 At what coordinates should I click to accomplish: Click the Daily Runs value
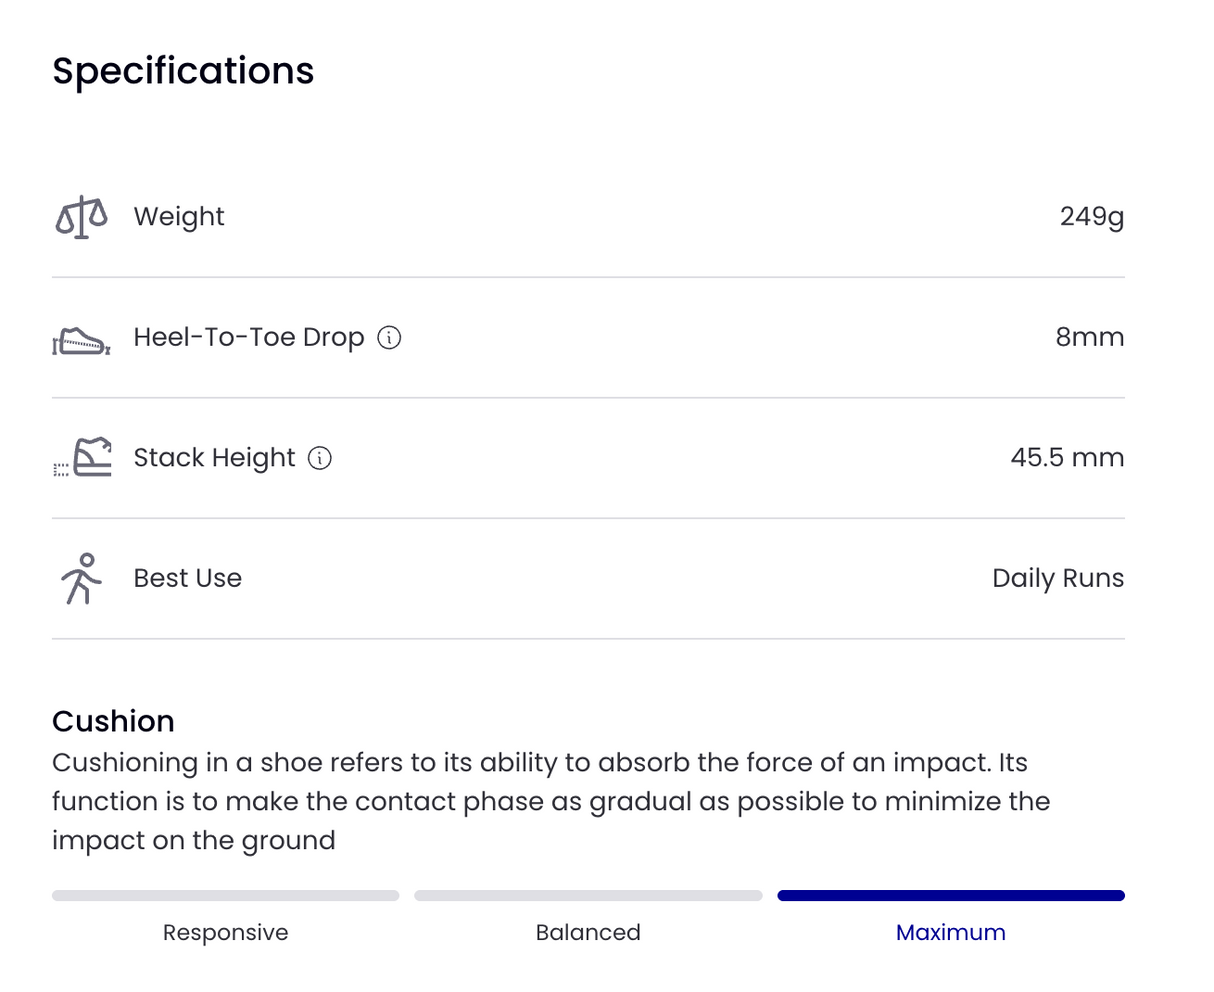pos(1058,578)
